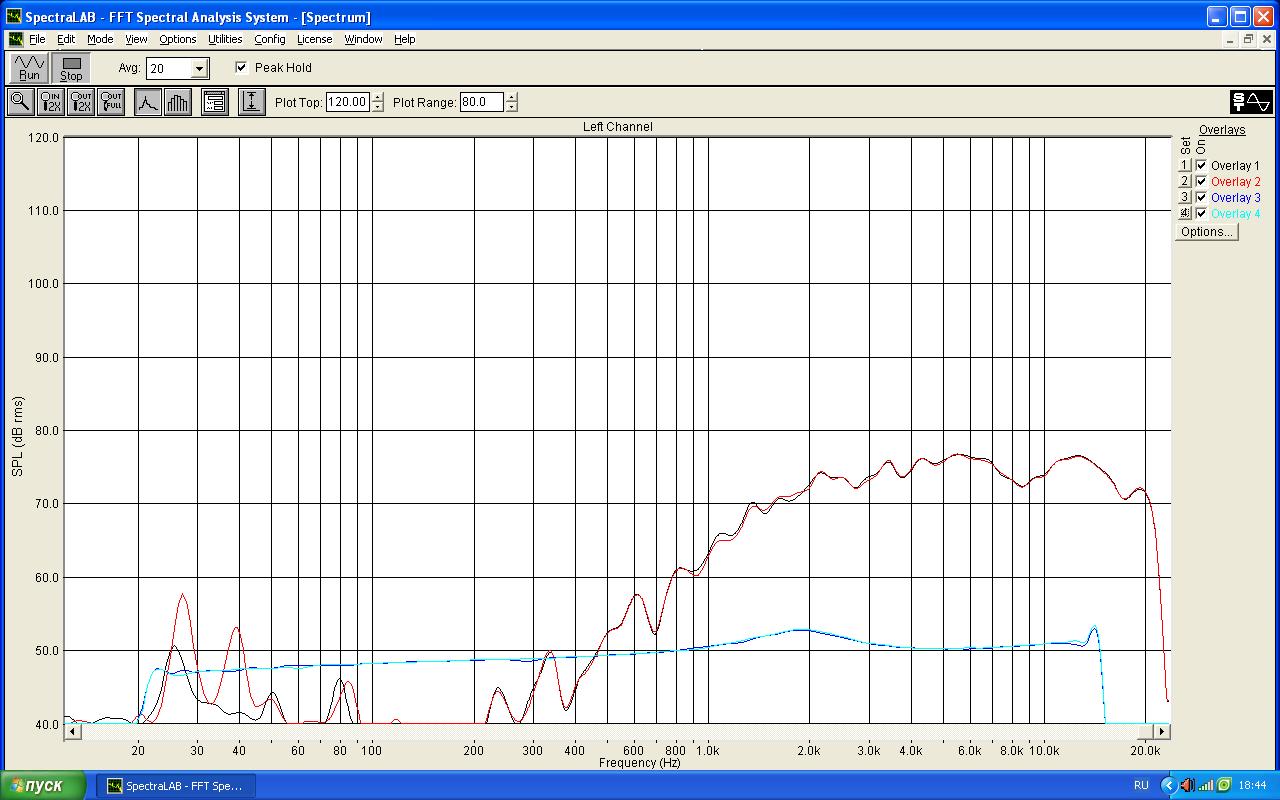The height and width of the screenshot is (800, 1280).
Task: Switch to bar graph display
Action: 178,102
